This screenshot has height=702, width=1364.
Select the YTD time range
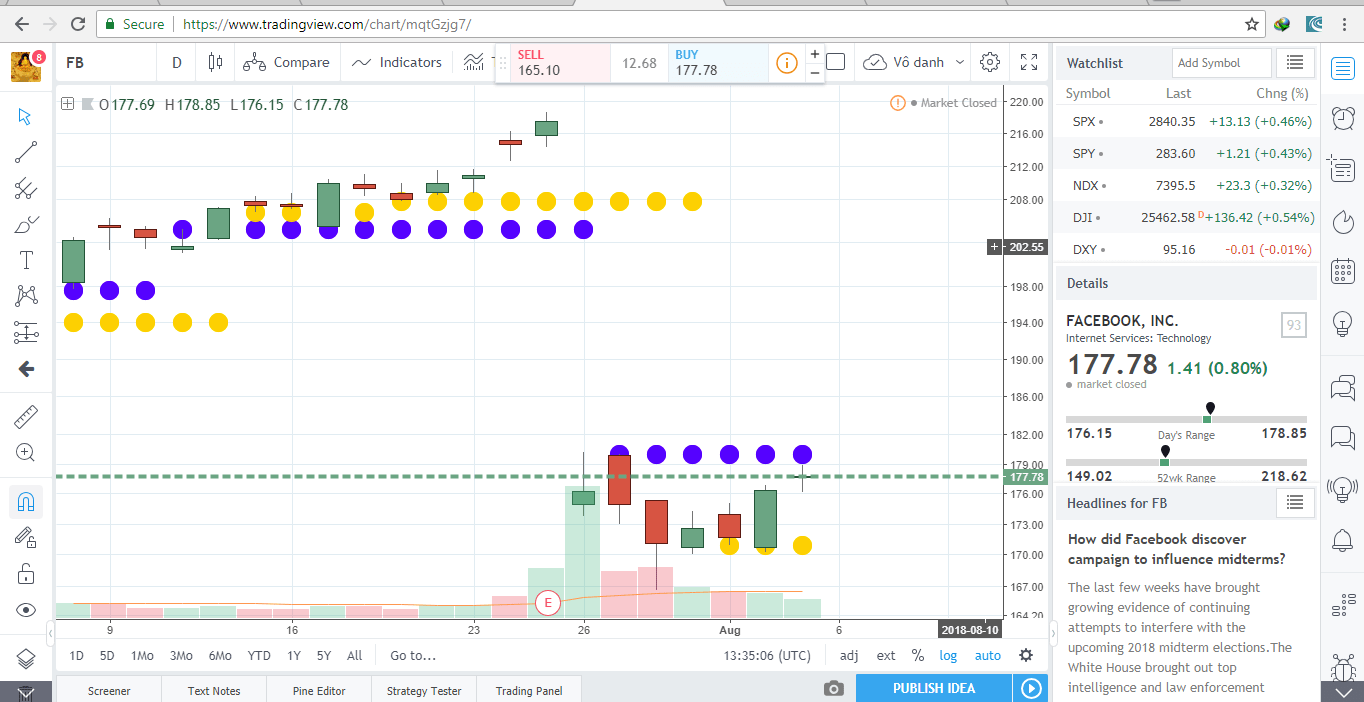(x=259, y=656)
